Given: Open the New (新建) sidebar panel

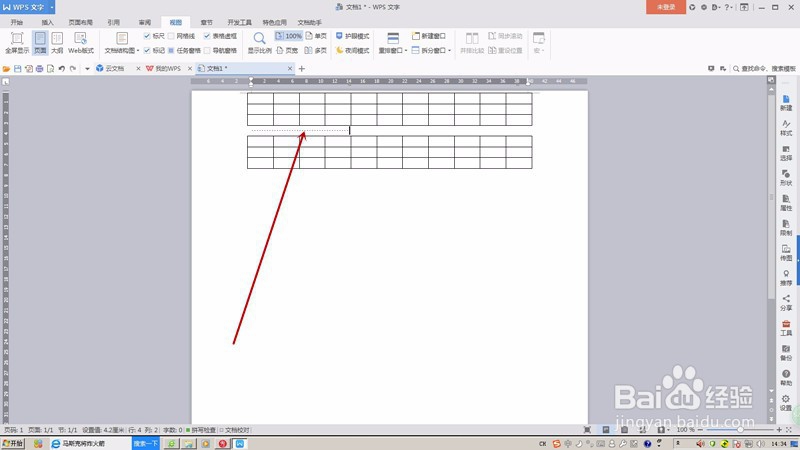Looking at the screenshot, I should pyautogui.click(x=786, y=103).
